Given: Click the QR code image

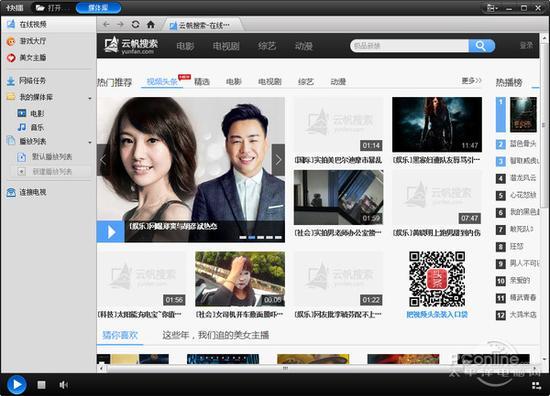Looking at the screenshot, I should coord(437,279).
